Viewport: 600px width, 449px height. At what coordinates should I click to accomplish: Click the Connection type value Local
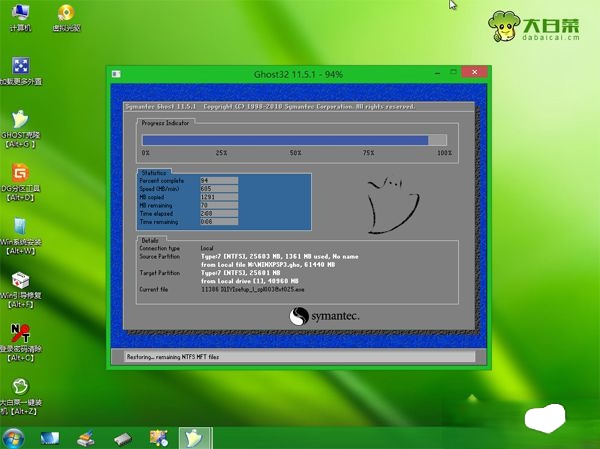tap(207, 248)
